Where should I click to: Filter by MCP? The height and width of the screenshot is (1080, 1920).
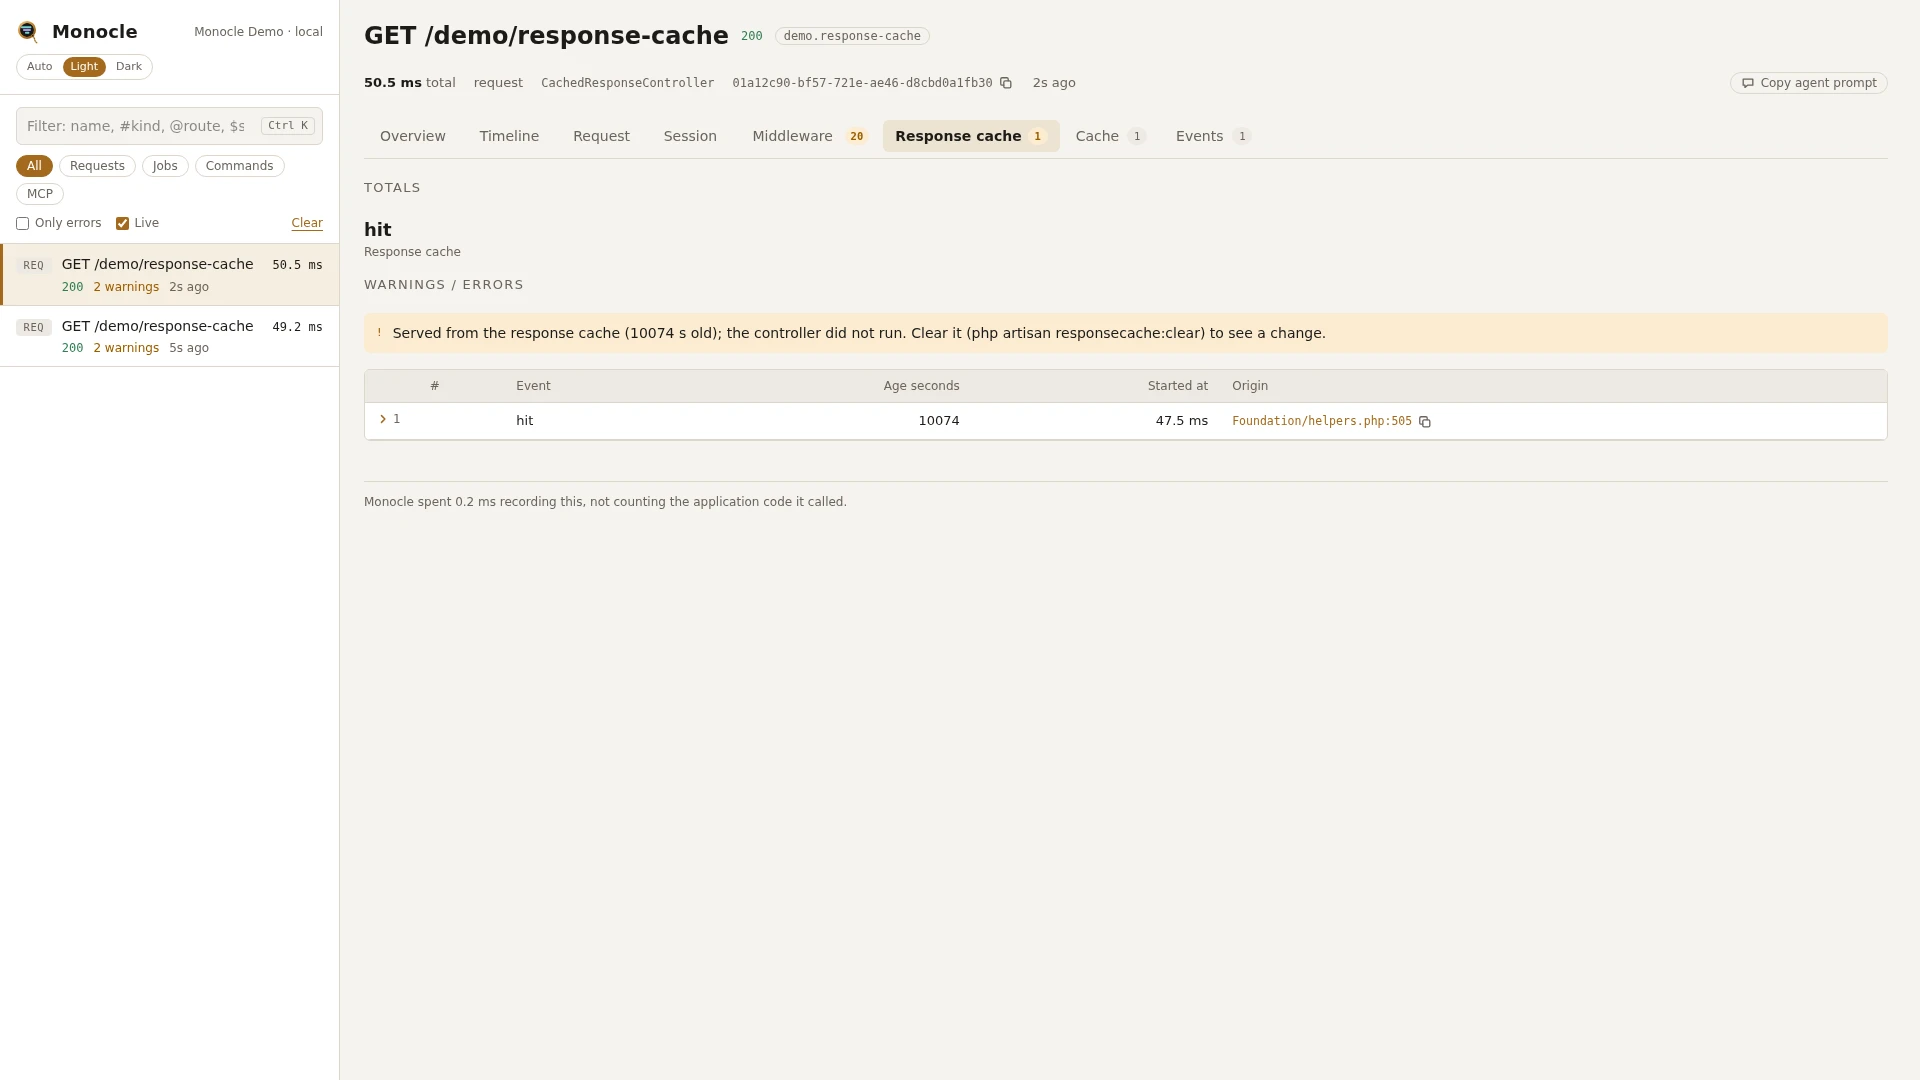(40, 194)
